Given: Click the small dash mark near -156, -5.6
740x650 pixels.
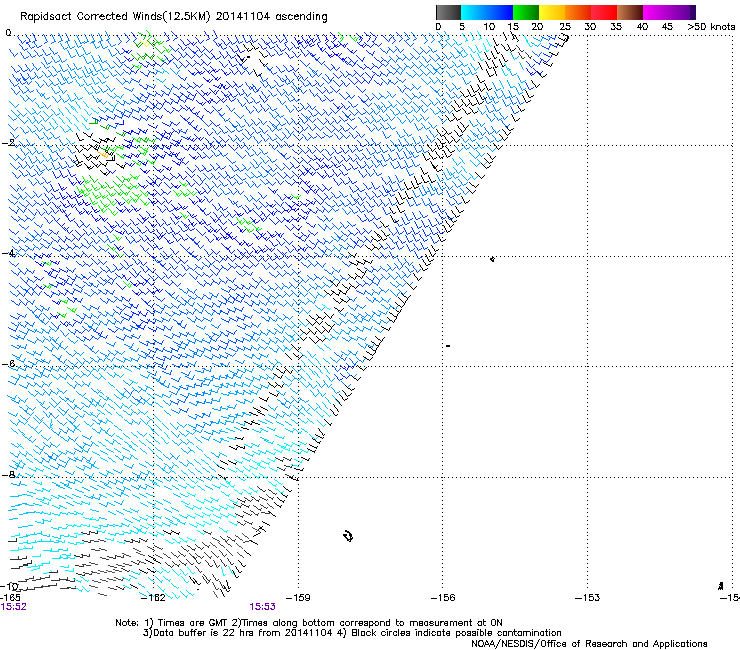Looking at the screenshot, I should click(448, 346).
